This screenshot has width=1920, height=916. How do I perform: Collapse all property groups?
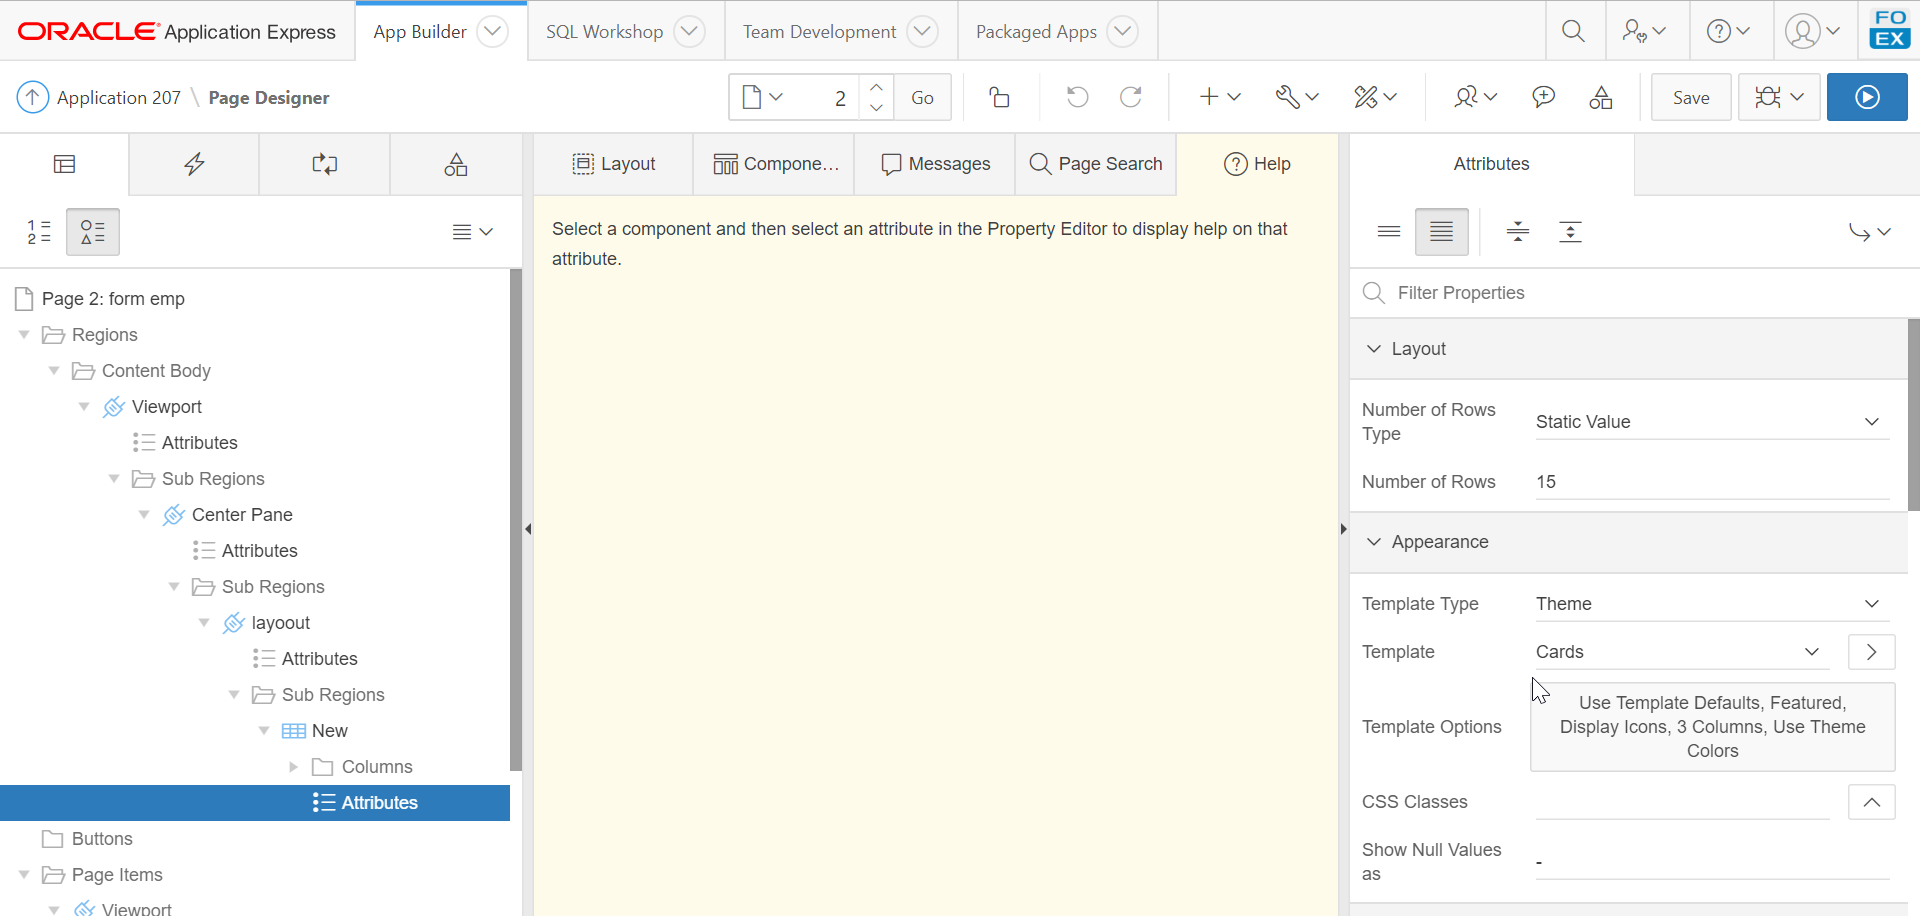pyautogui.click(x=1517, y=231)
